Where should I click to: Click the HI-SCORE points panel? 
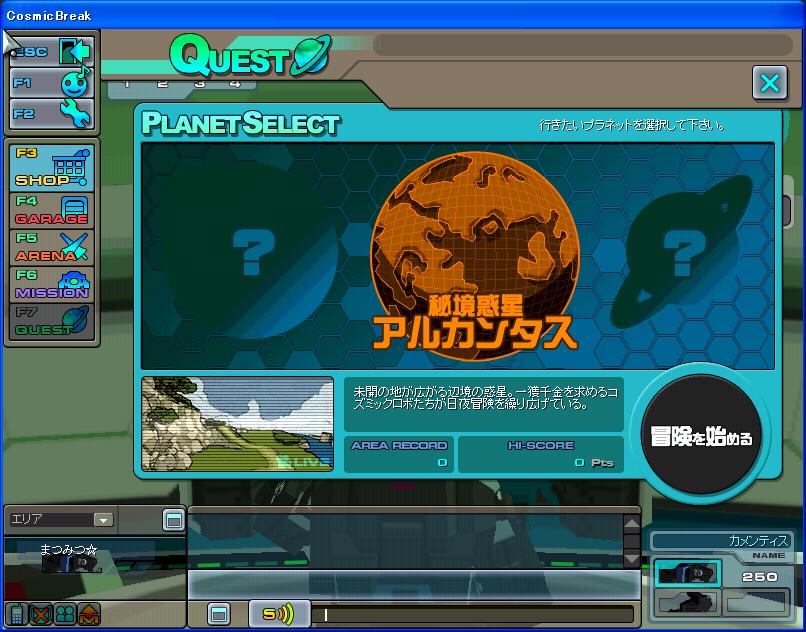point(540,454)
